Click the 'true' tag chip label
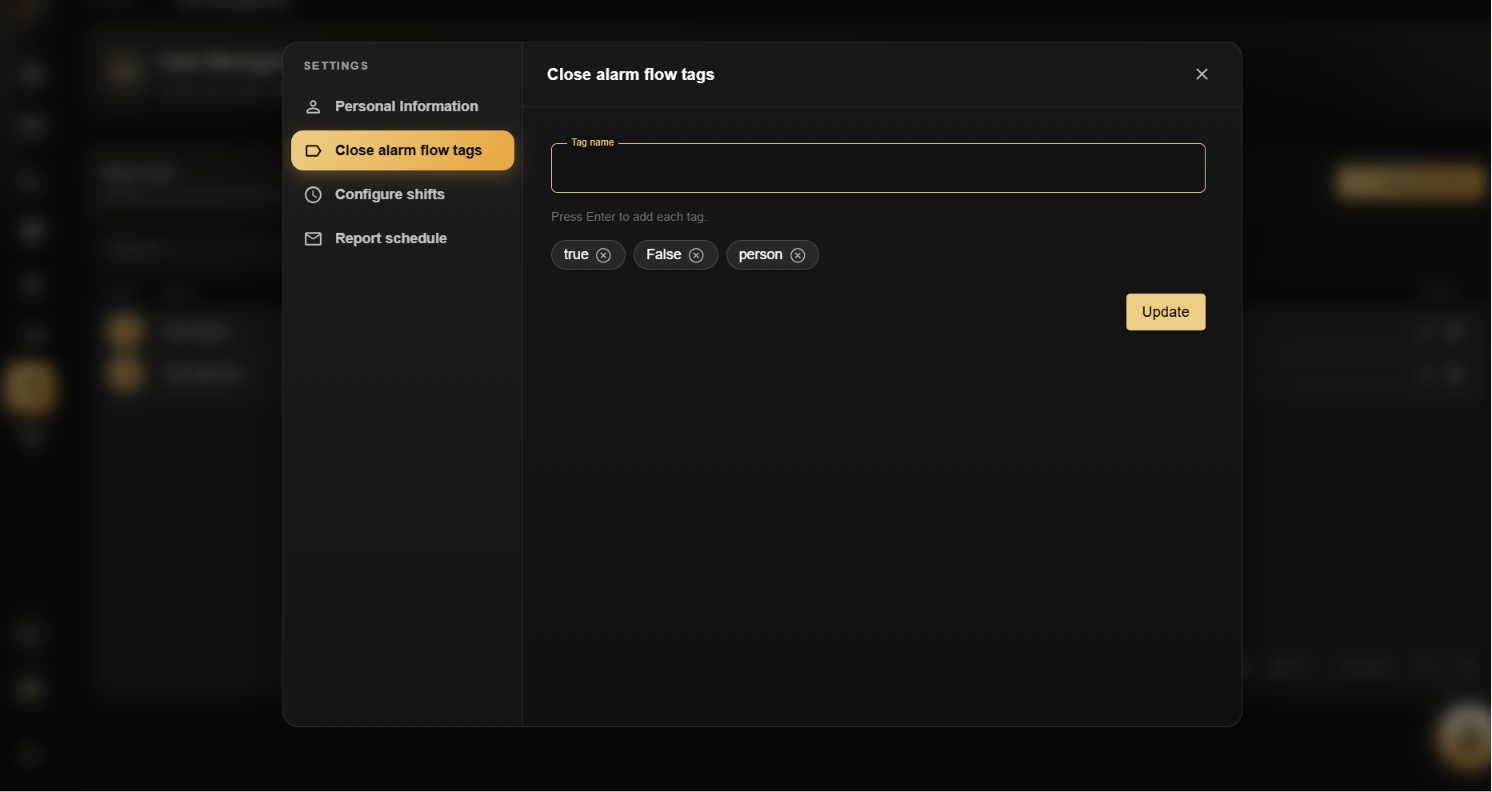The width and height of the screenshot is (1492, 792). (576, 255)
